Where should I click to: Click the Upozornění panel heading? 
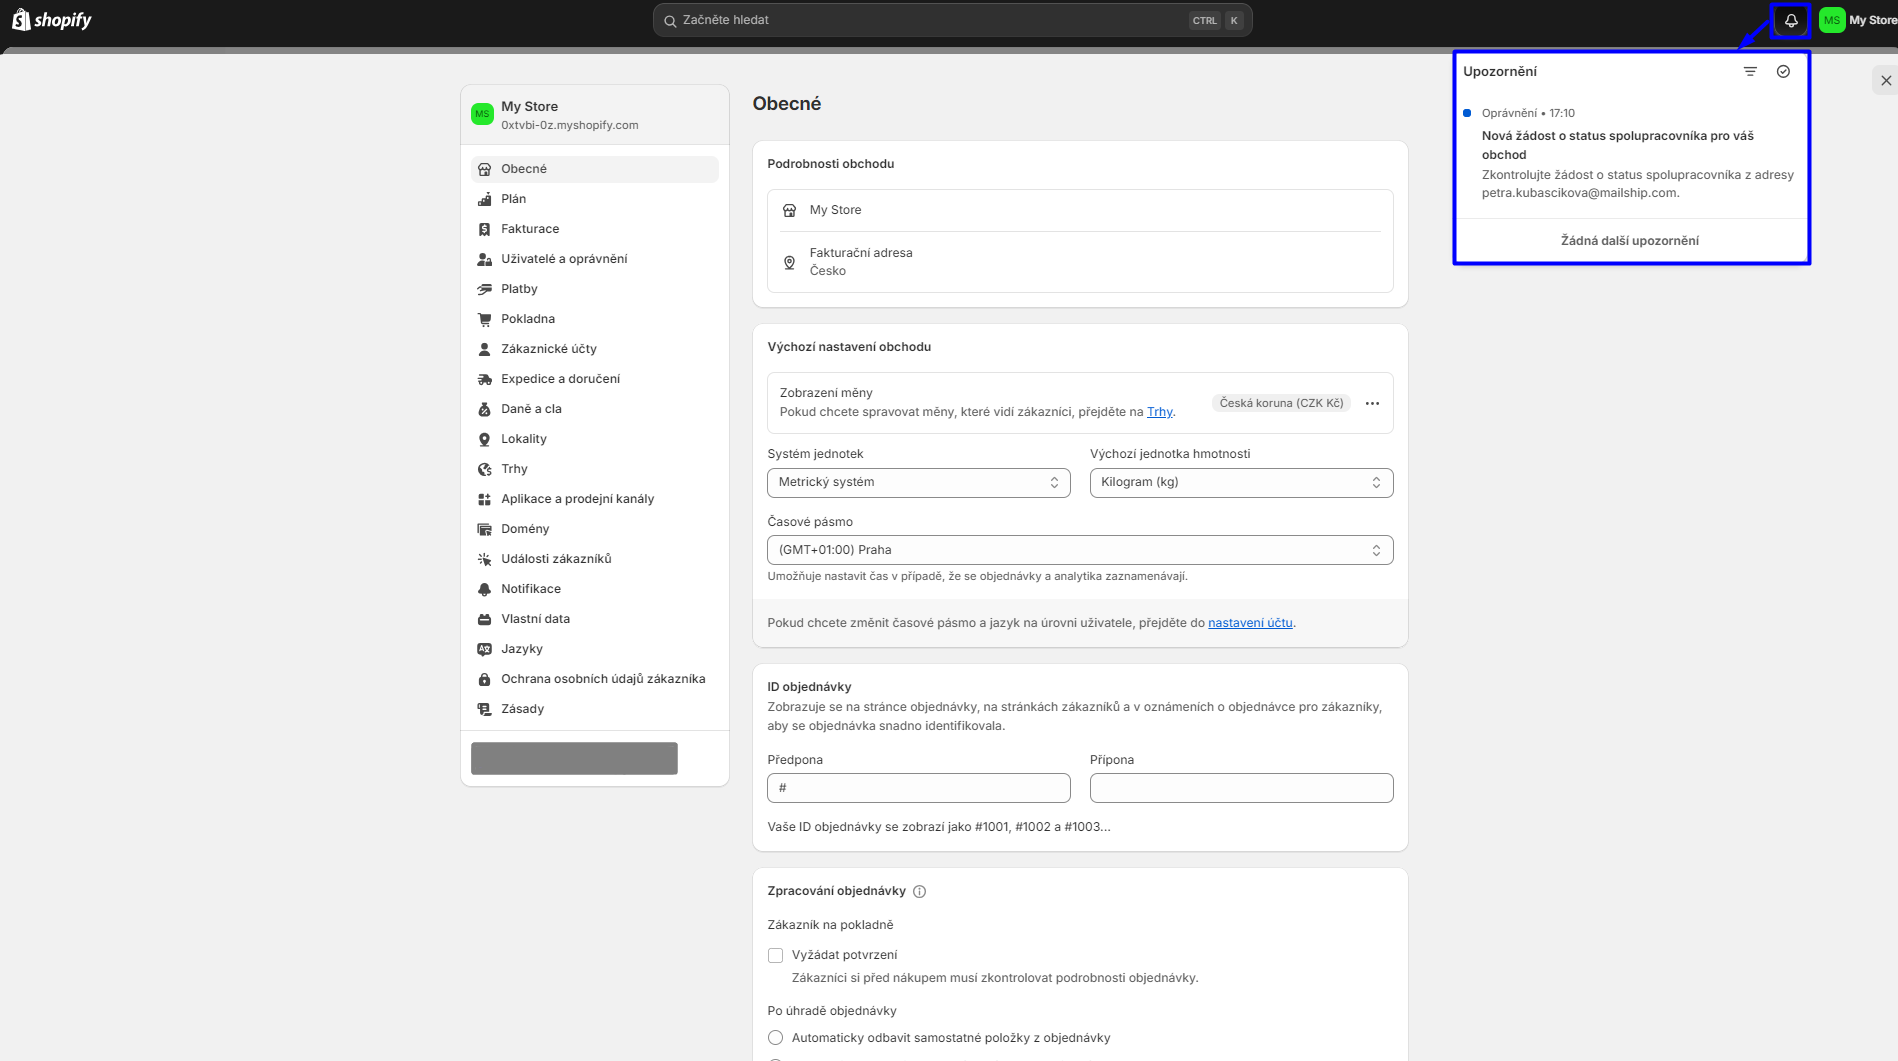tap(1500, 72)
